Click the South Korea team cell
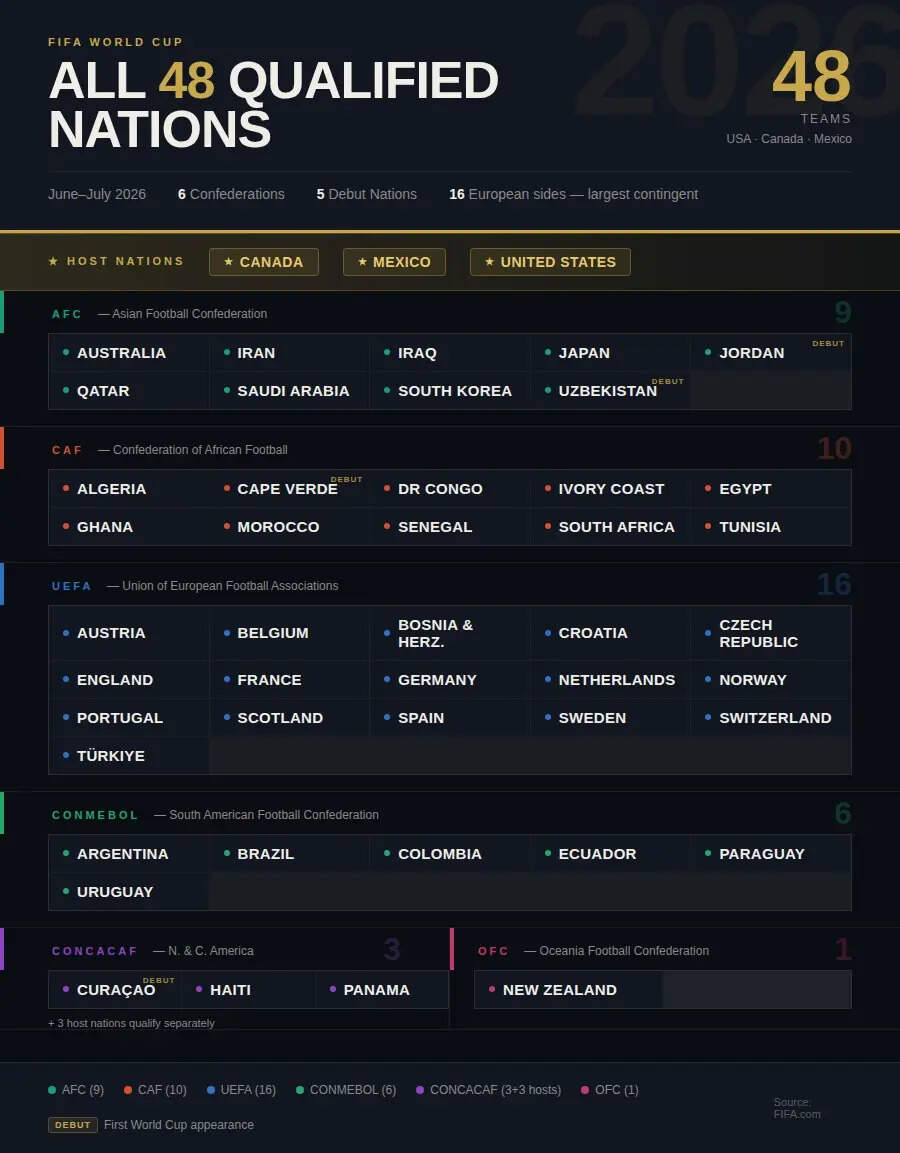Screen dimensions: 900x1153 (450, 391)
